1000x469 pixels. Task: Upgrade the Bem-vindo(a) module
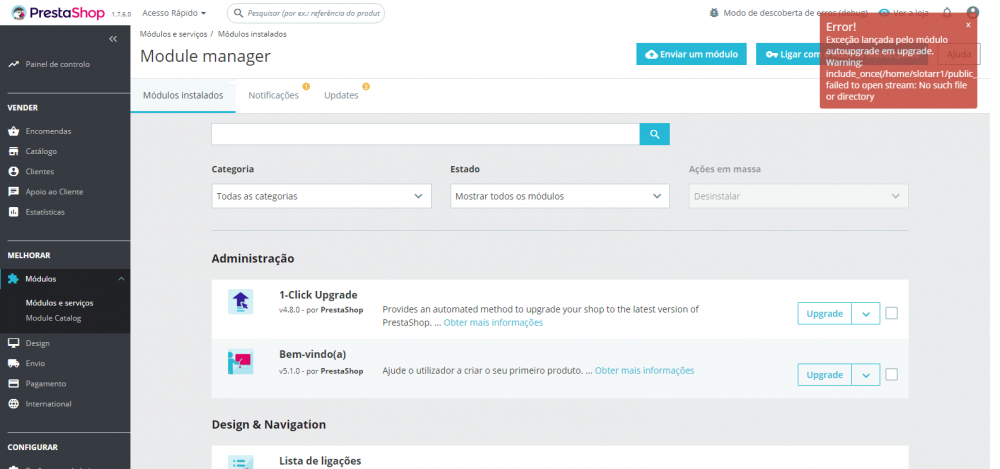tap(825, 375)
